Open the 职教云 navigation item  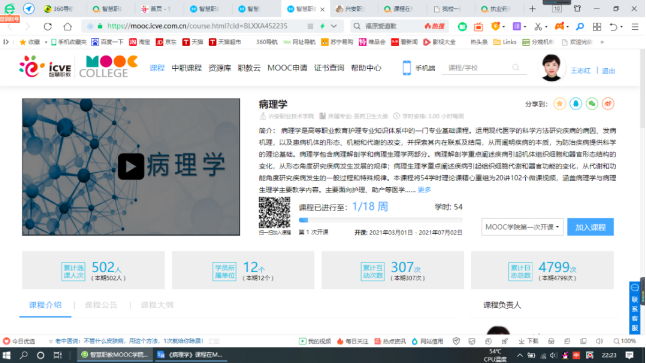point(249,68)
